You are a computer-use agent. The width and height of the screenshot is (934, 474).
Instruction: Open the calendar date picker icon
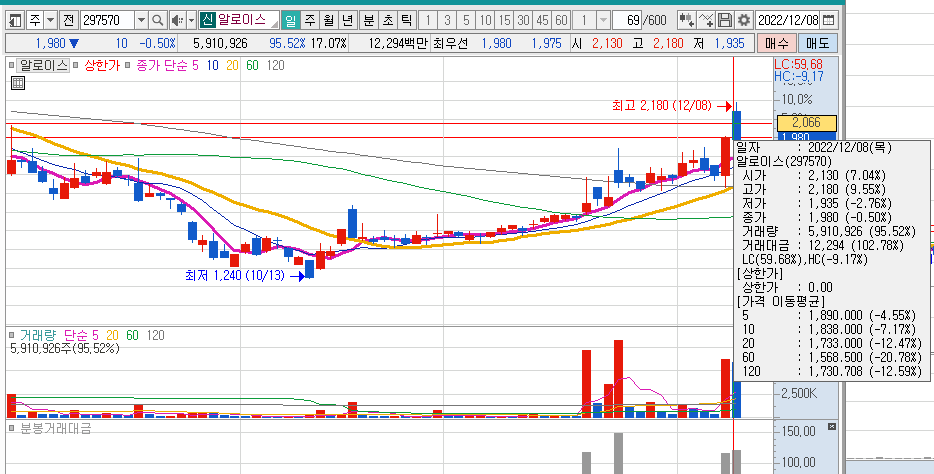828,20
